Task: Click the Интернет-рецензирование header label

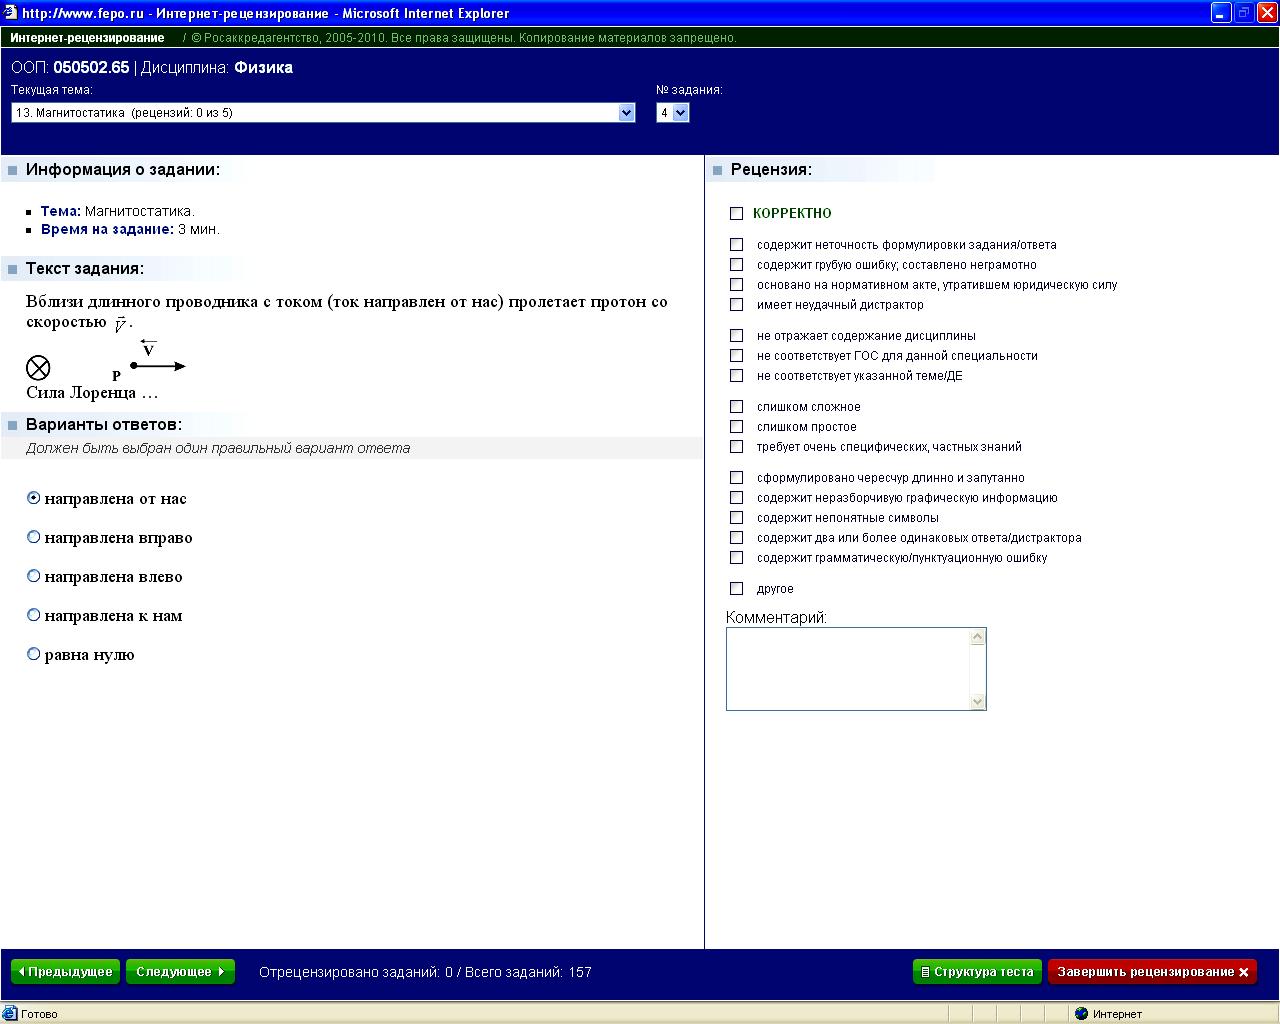Action: 87,38
